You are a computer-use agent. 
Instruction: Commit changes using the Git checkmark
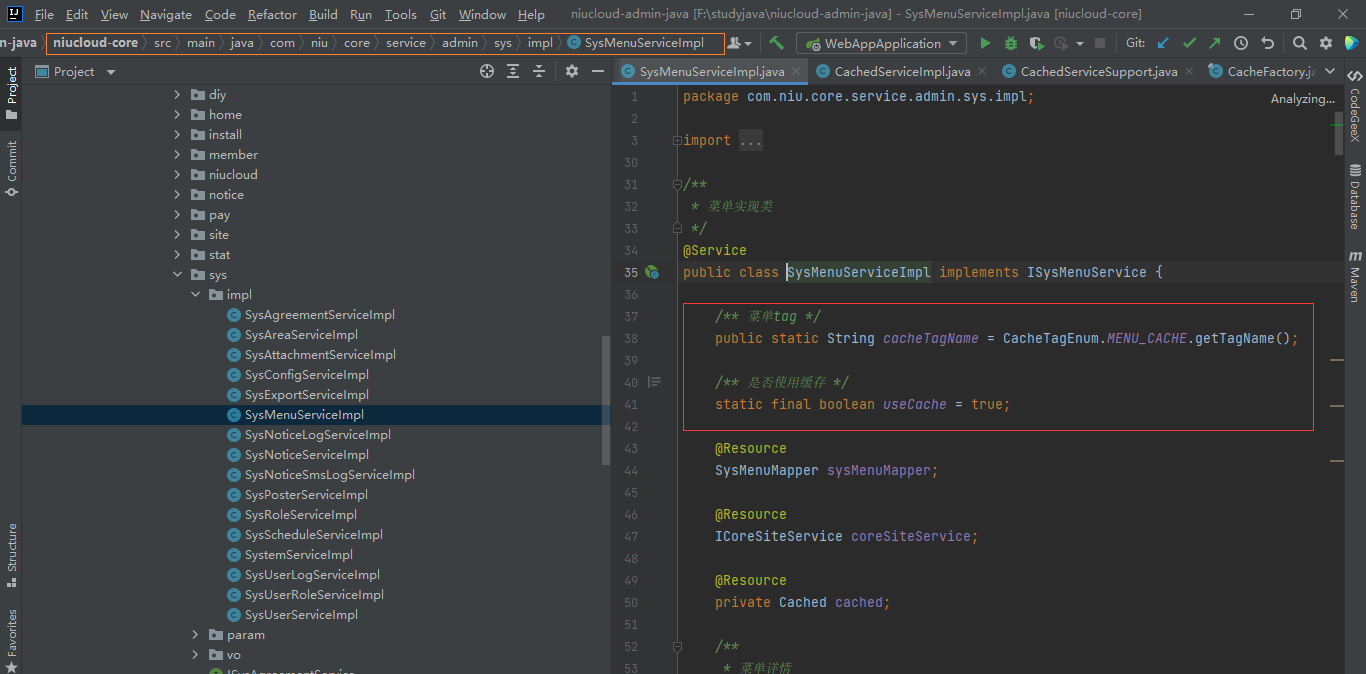(x=1189, y=43)
